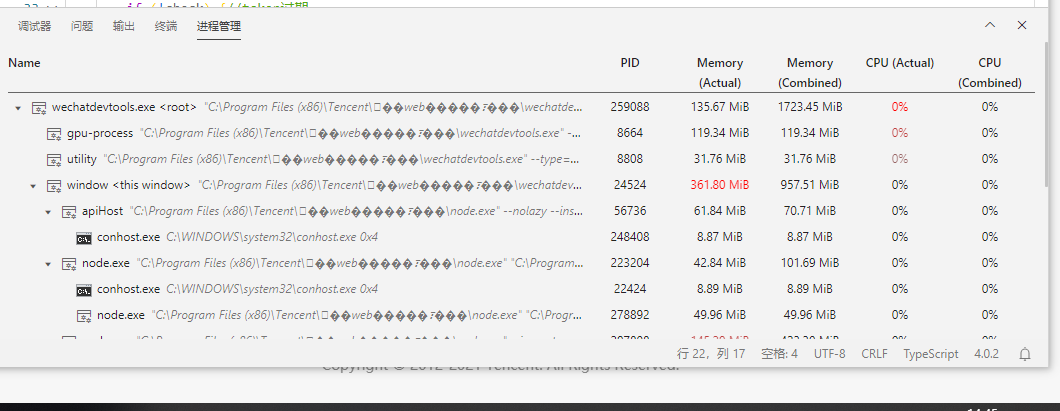This screenshot has height=411, width=1060.
Task: Sort by Memory (Actual) column header
Action: (720, 73)
